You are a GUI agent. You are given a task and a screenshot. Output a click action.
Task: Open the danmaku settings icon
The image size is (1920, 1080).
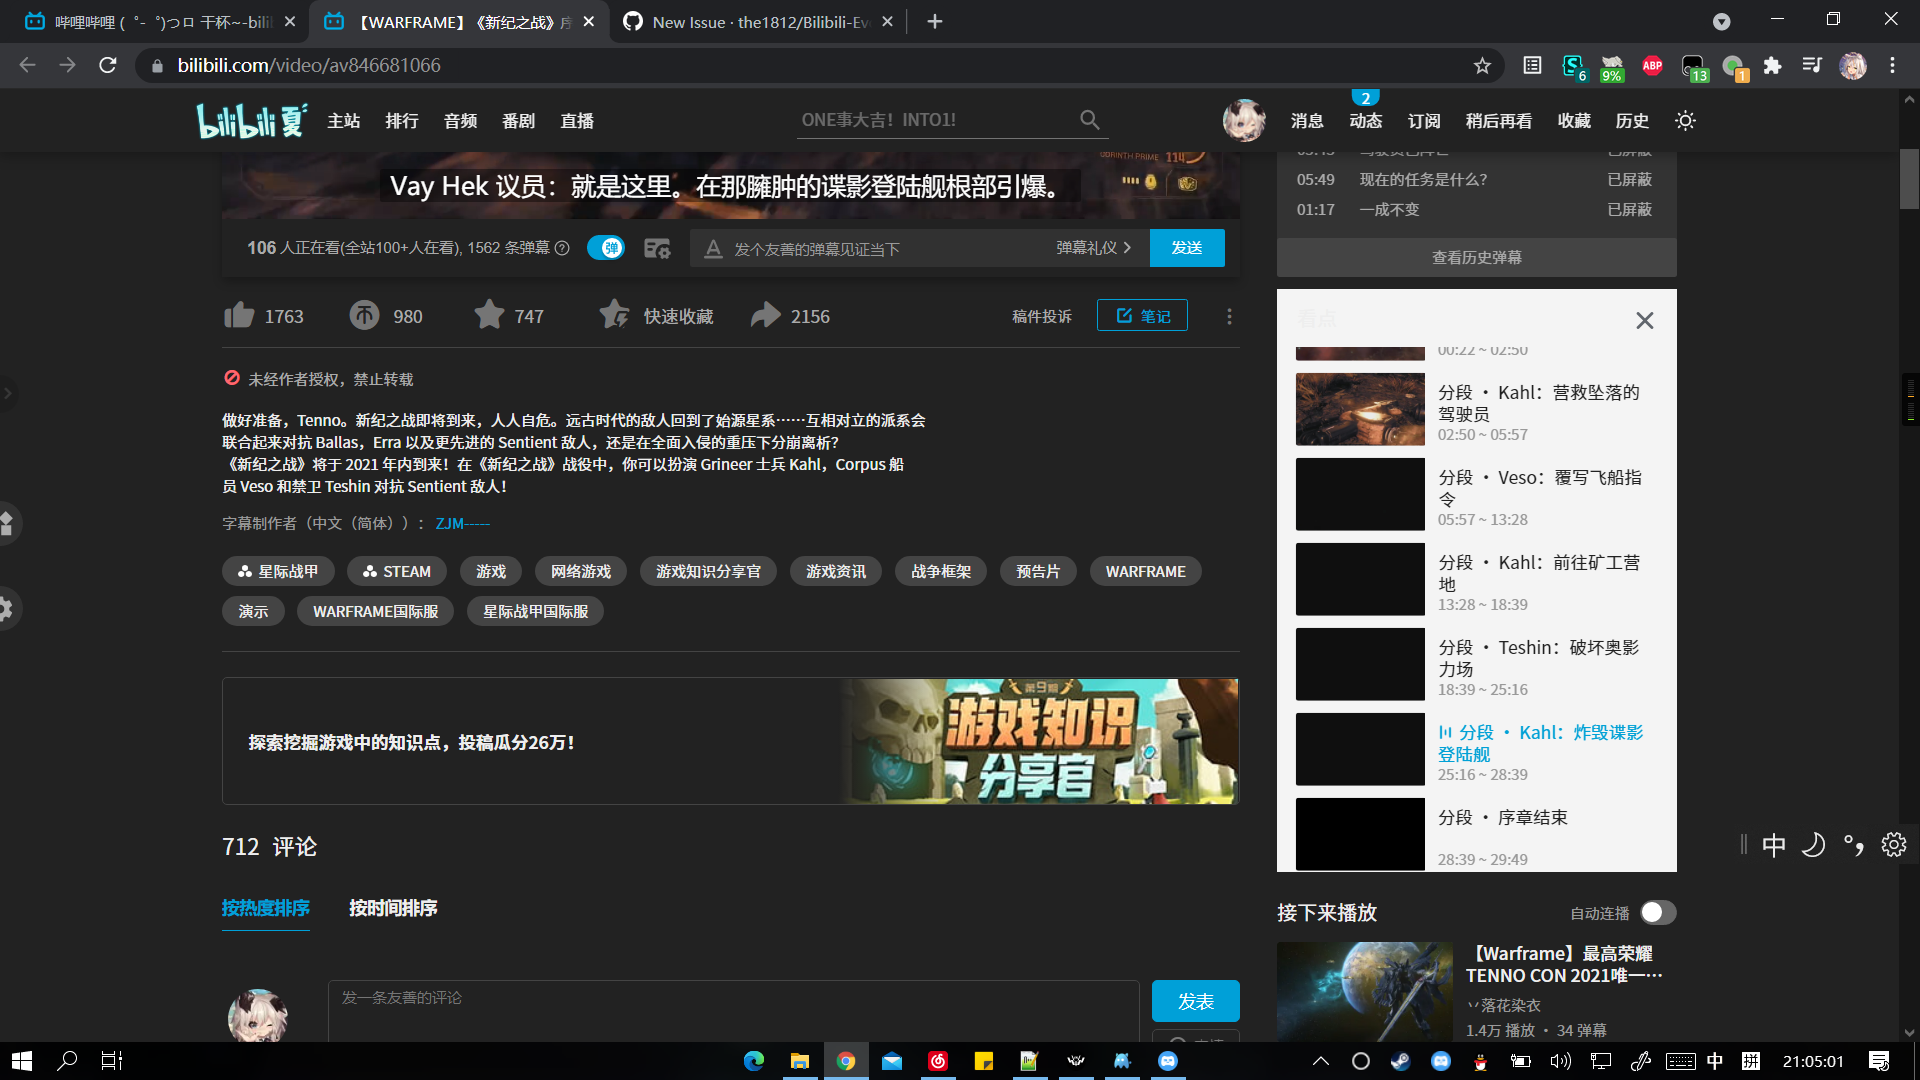(657, 247)
